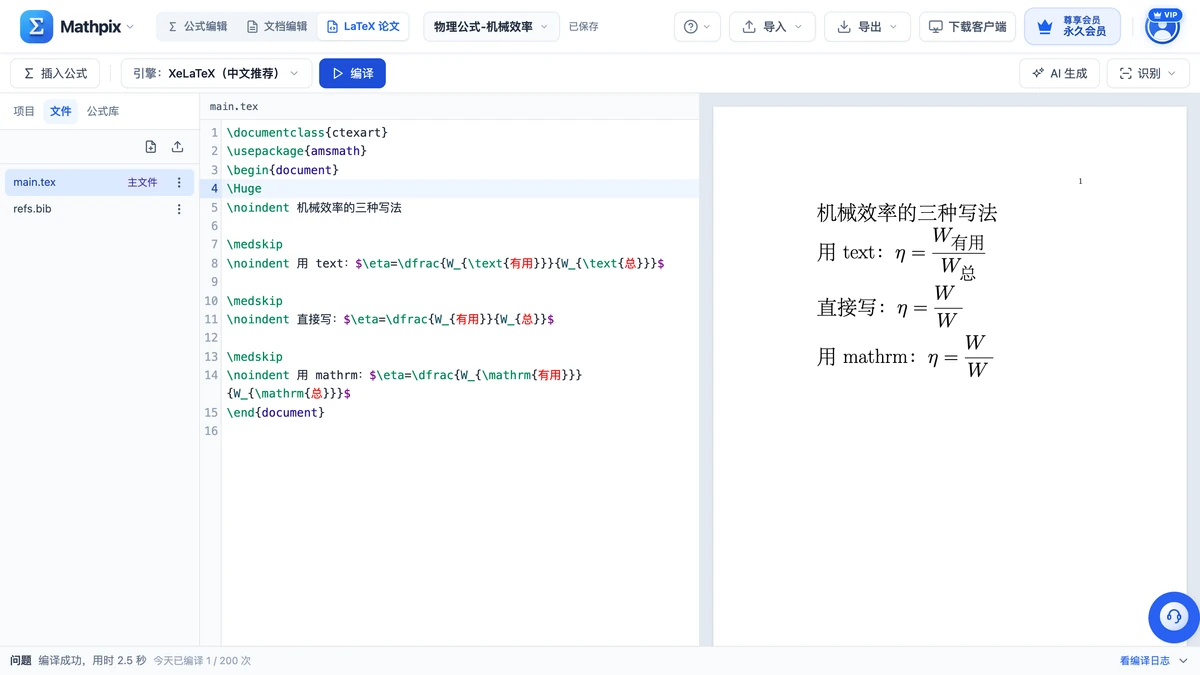Click the upload file icon

coord(178,147)
